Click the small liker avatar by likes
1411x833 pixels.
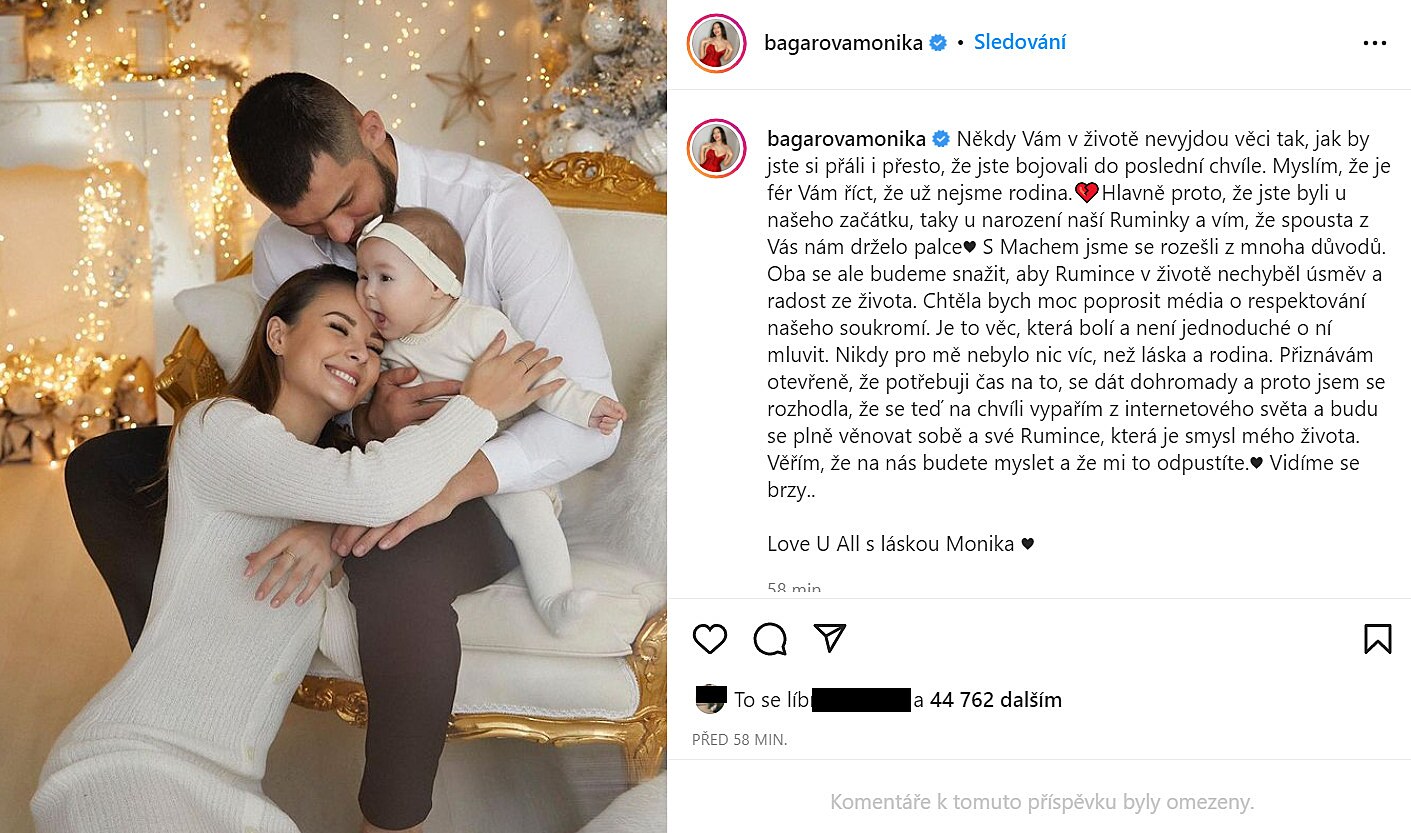(x=709, y=700)
